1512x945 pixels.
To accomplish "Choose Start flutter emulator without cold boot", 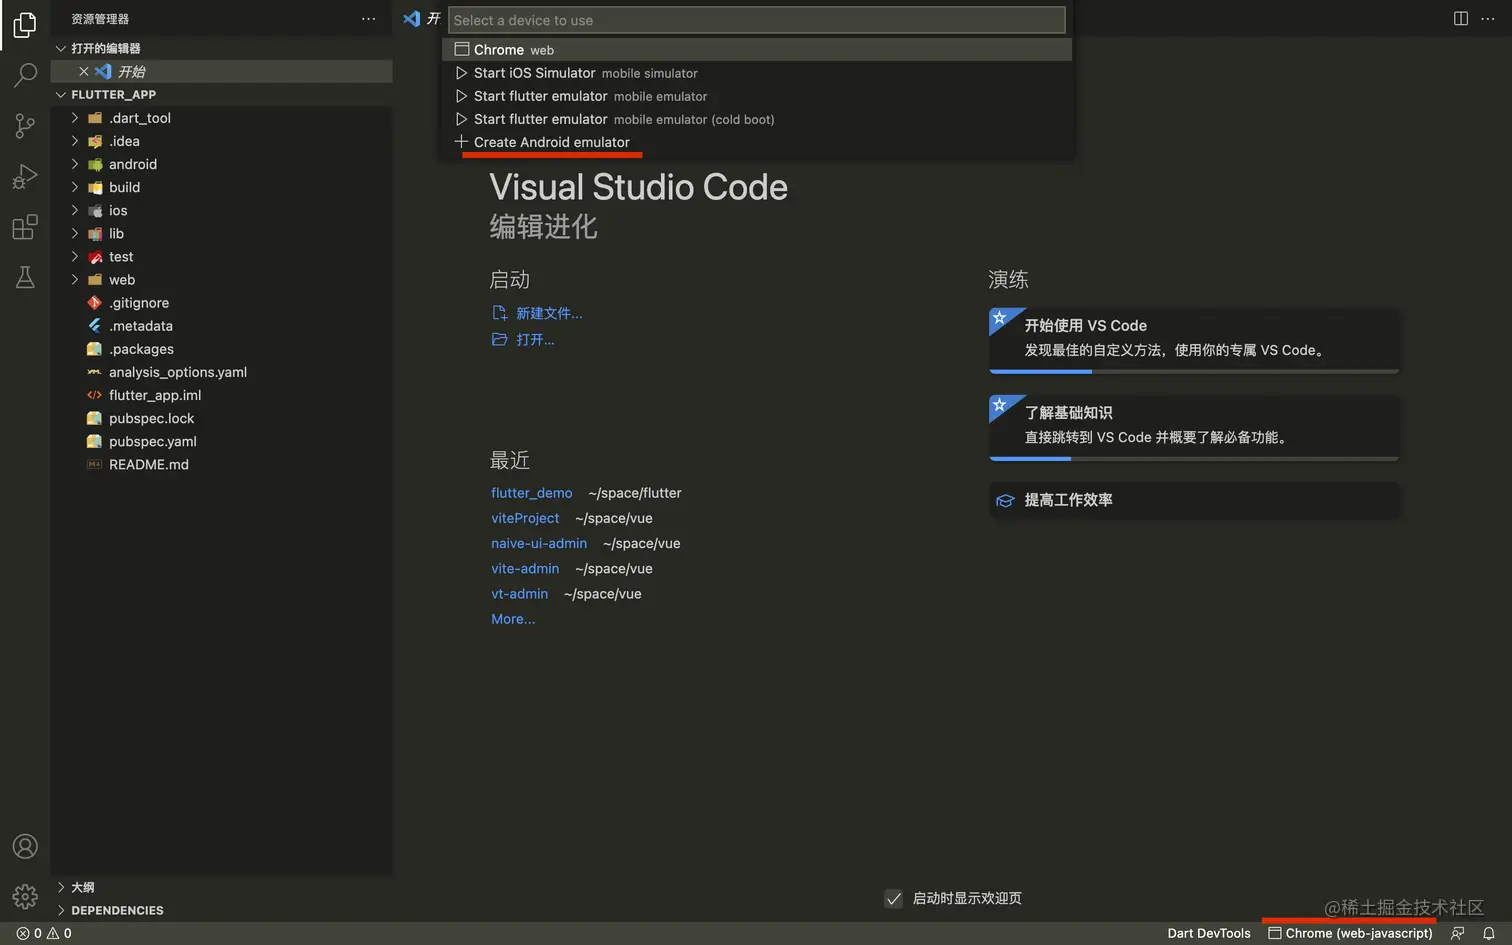I will [x=757, y=96].
